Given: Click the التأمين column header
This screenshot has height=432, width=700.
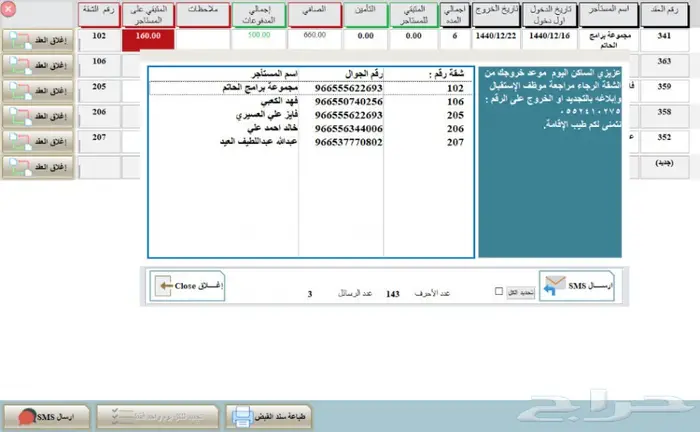Looking at the screenshot, I should tap(365, 14).
